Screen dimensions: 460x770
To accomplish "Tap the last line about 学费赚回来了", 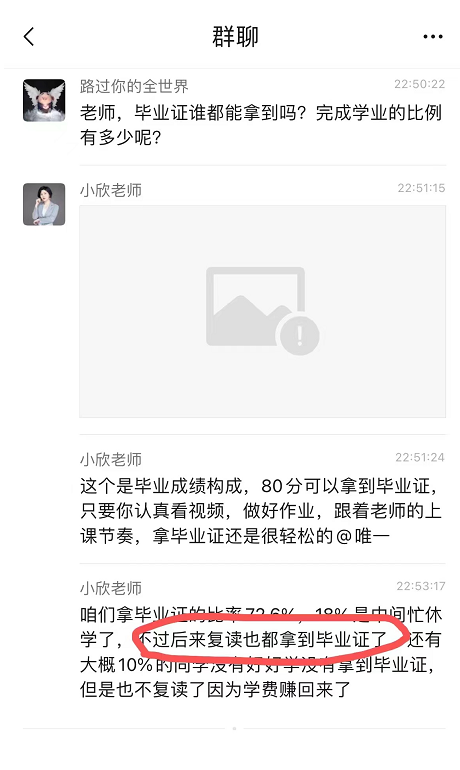I will (x=215, y=689).
